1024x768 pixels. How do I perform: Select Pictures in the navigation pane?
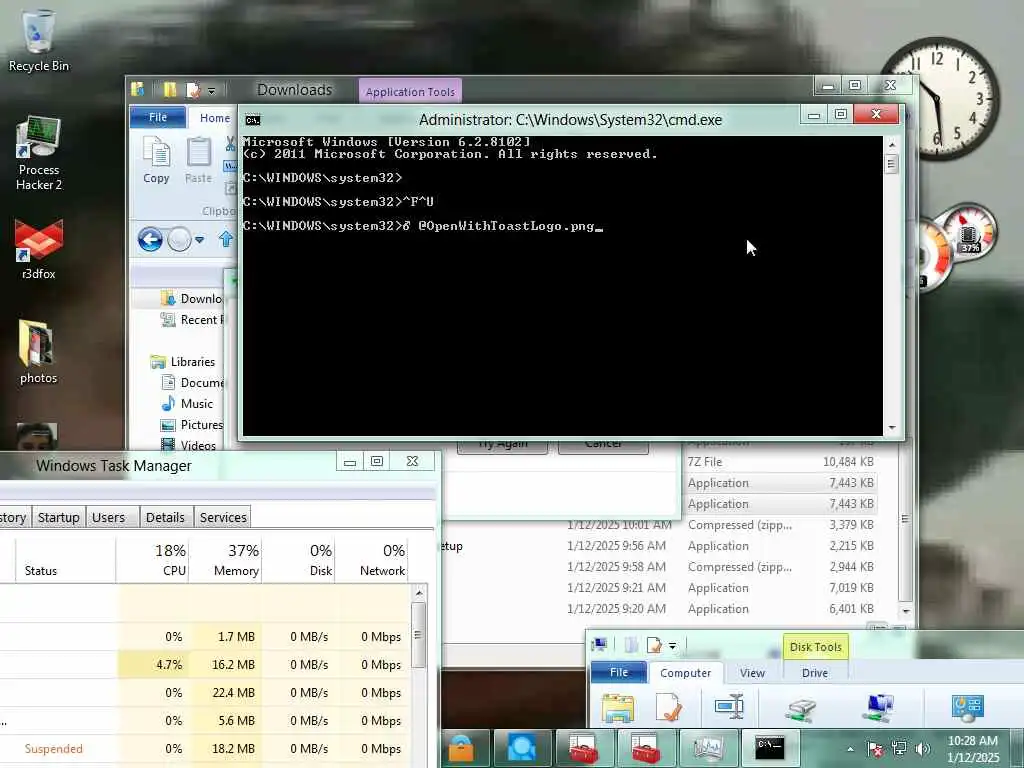point(192,424)
